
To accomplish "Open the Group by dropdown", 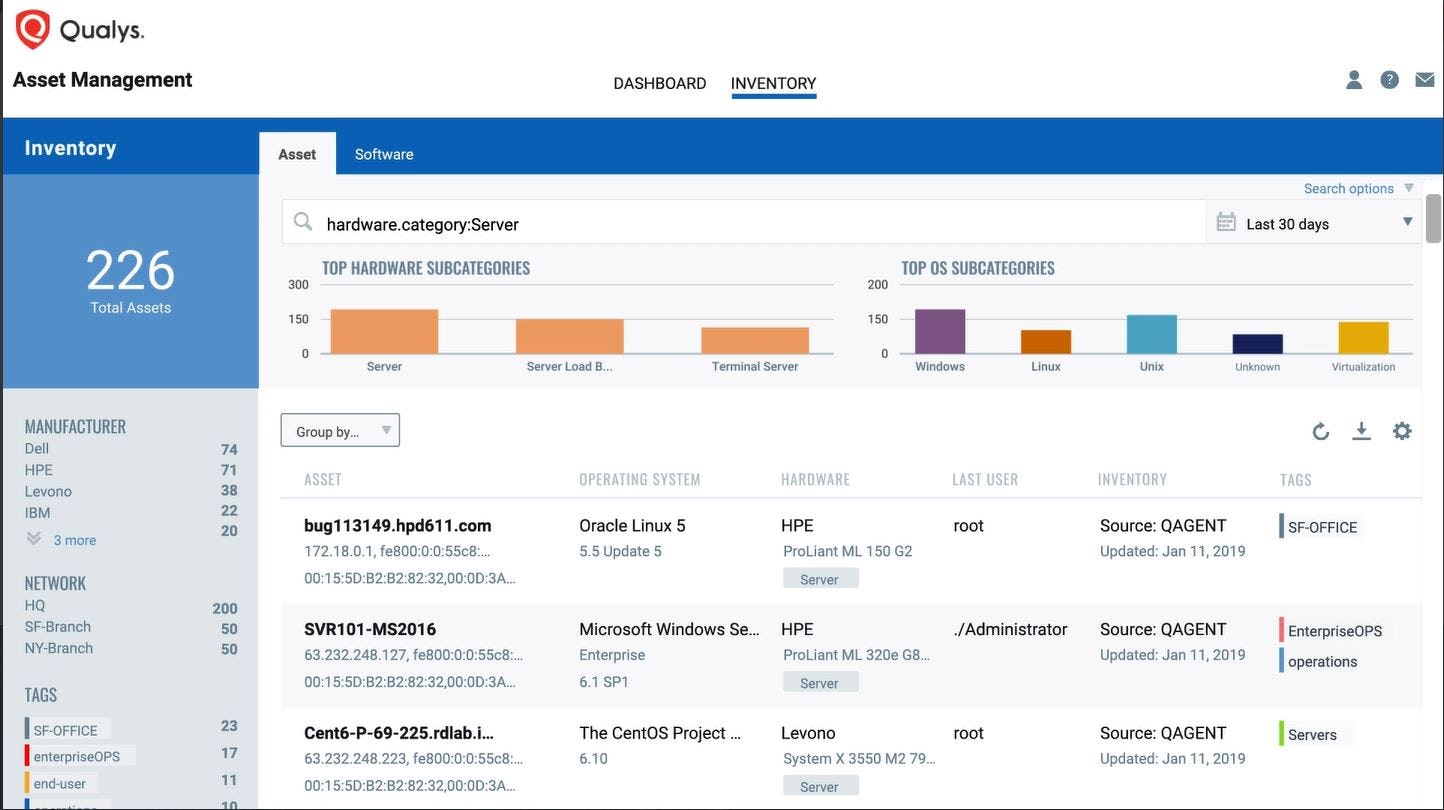I will click(x=340, y=431).
